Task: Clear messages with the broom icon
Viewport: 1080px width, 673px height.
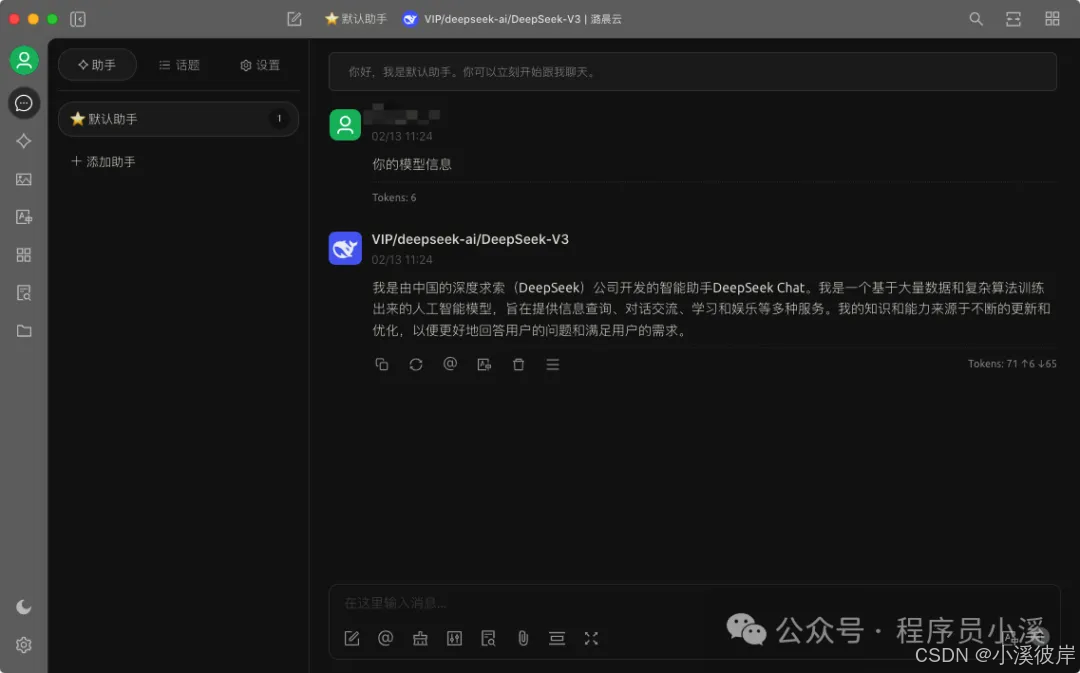Action: (420, 639)
